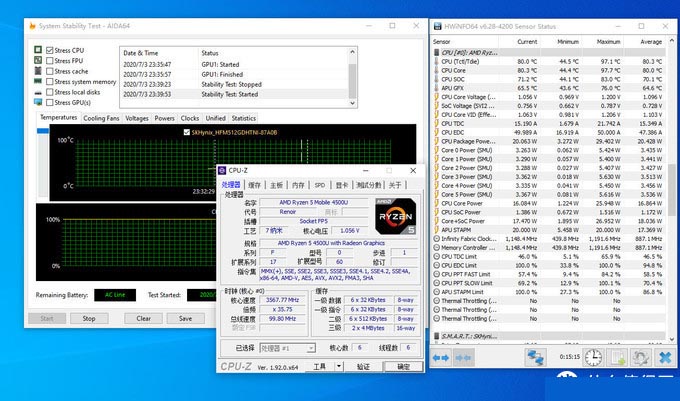Uncheck the Stress CPU checkbox

click(50, 50)
